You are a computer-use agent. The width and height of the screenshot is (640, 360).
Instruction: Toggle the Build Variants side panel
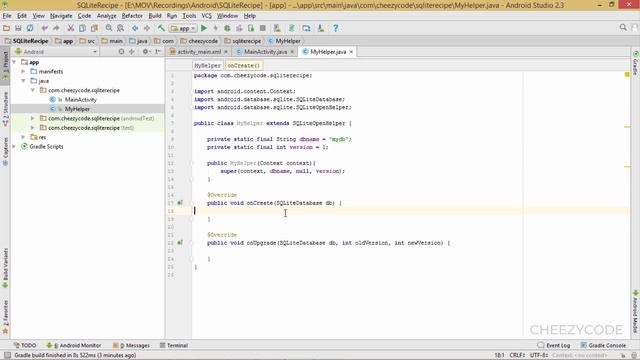5,267
